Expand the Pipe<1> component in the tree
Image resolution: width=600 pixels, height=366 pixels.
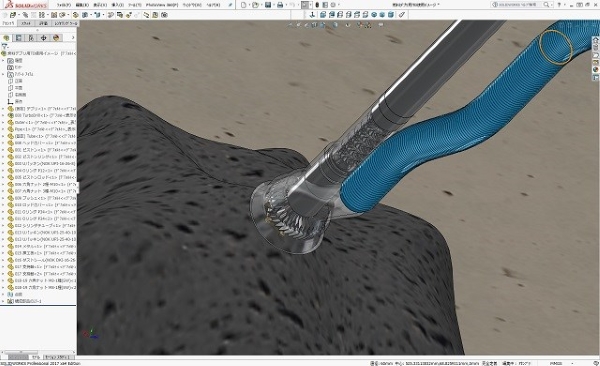pyautogui.click(x=3, y=129)
